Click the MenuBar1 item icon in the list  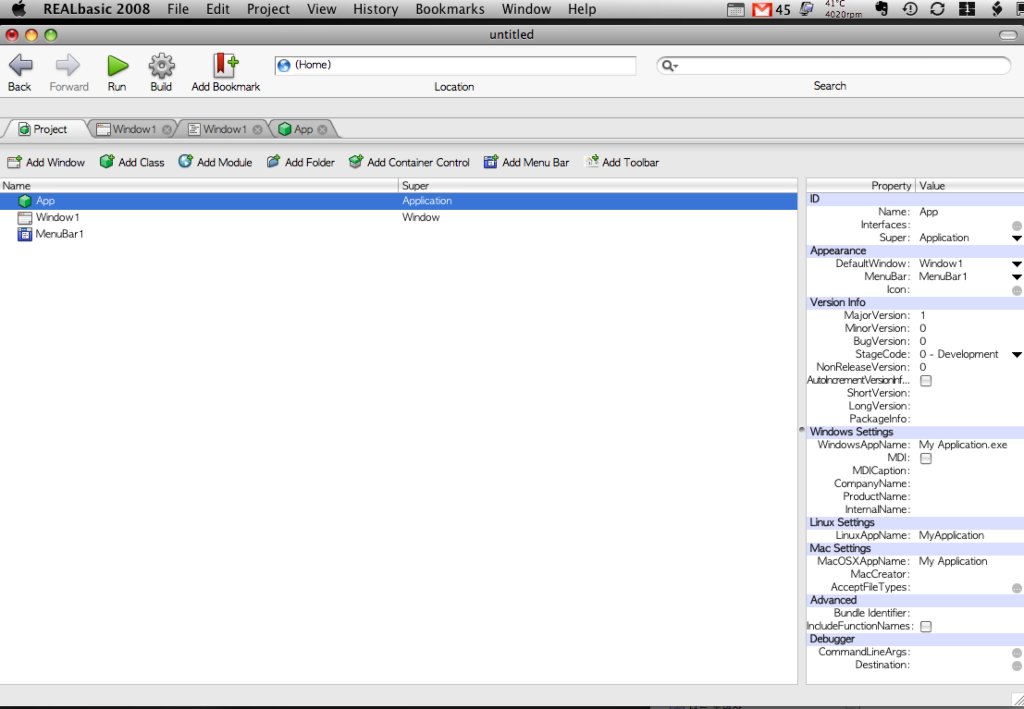(x=25, y=234)
